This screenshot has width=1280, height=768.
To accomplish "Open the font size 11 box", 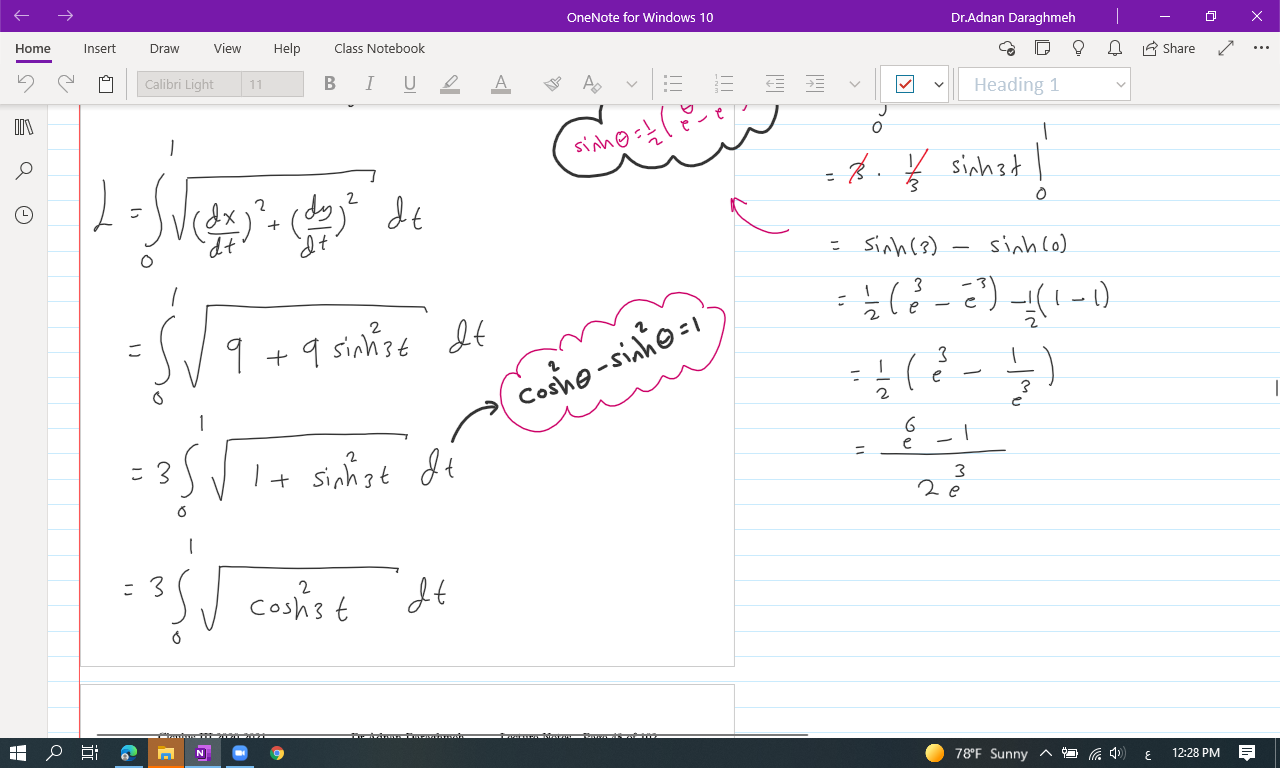I will pos(273,85).
